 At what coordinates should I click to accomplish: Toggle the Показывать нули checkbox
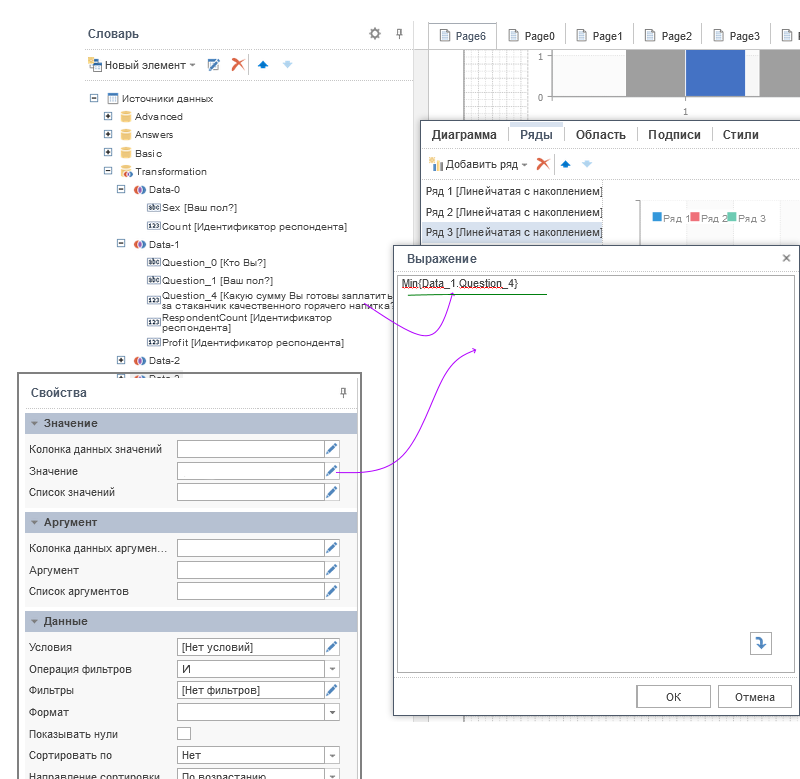(x=184, y=734)
